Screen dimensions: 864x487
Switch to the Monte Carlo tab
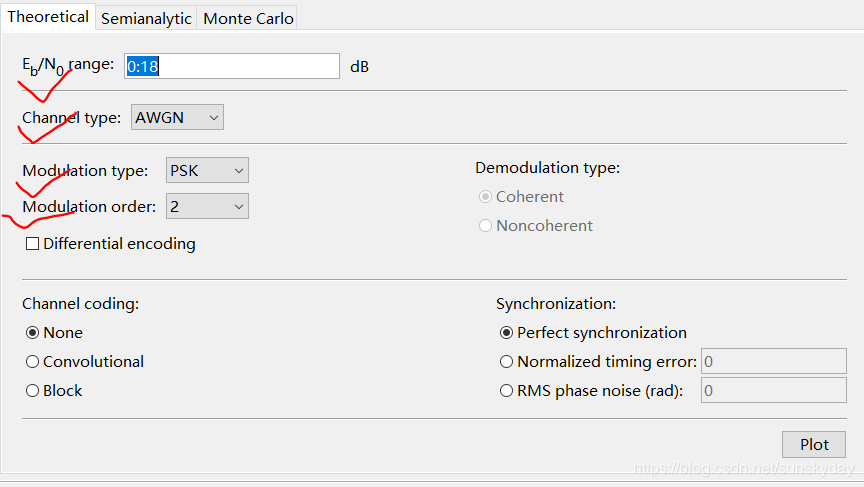coord(248,18)
